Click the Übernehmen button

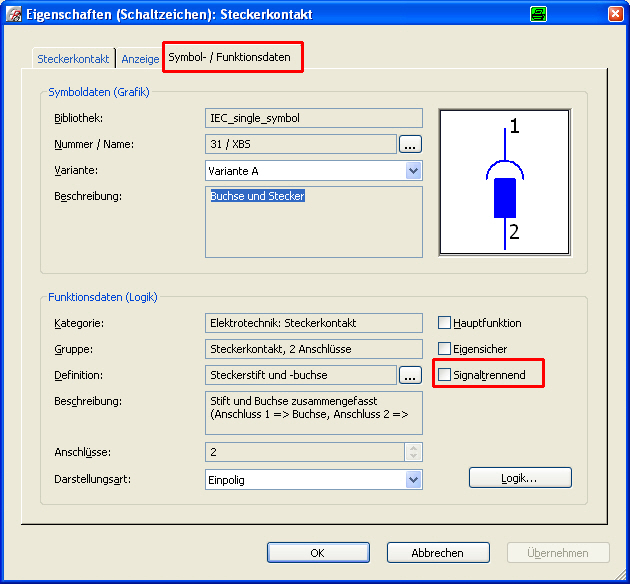[x=558, y=553]
